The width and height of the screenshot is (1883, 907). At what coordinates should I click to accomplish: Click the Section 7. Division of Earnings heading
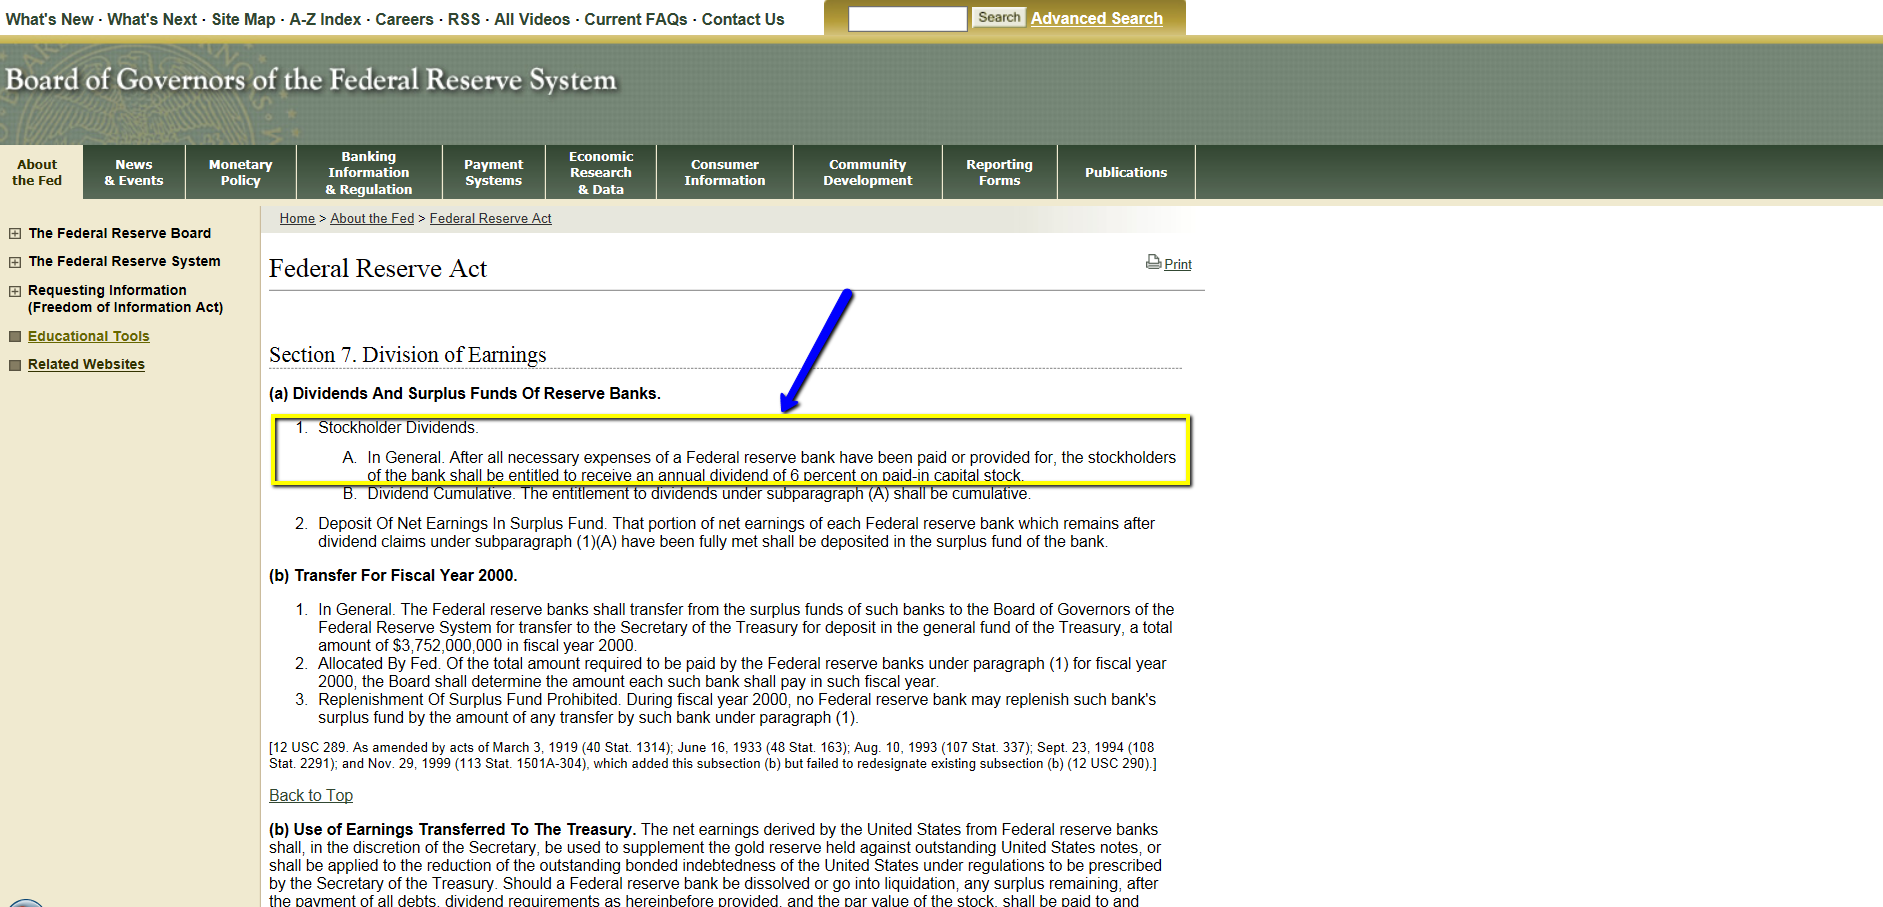[x=408, y=355]
